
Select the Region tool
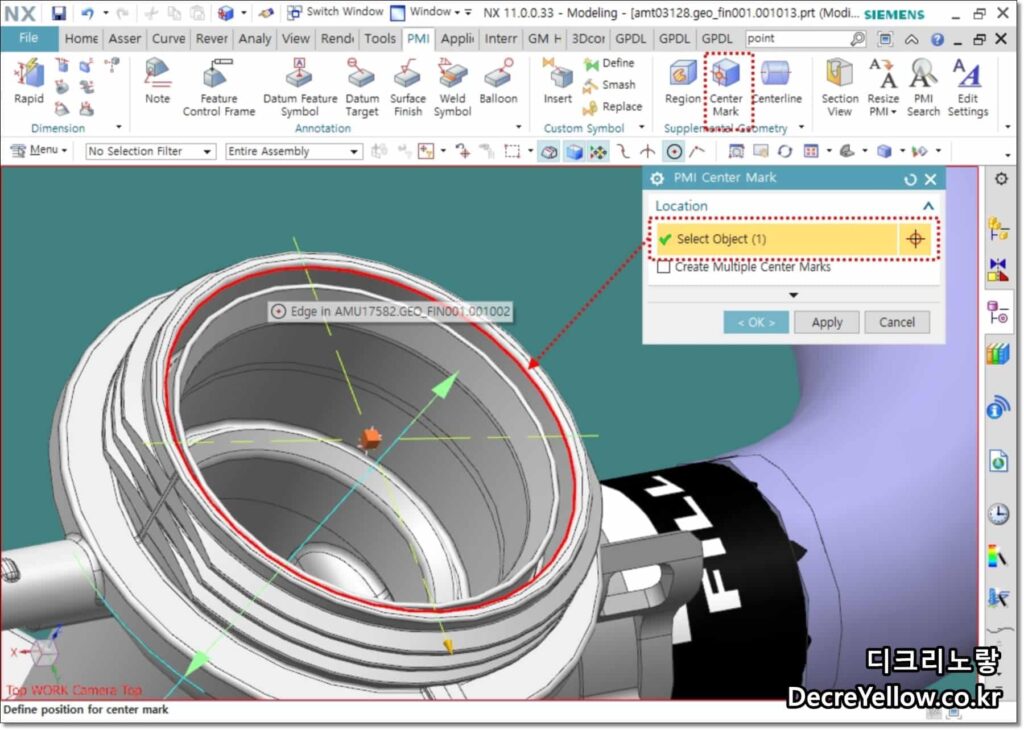pos(682,82)
